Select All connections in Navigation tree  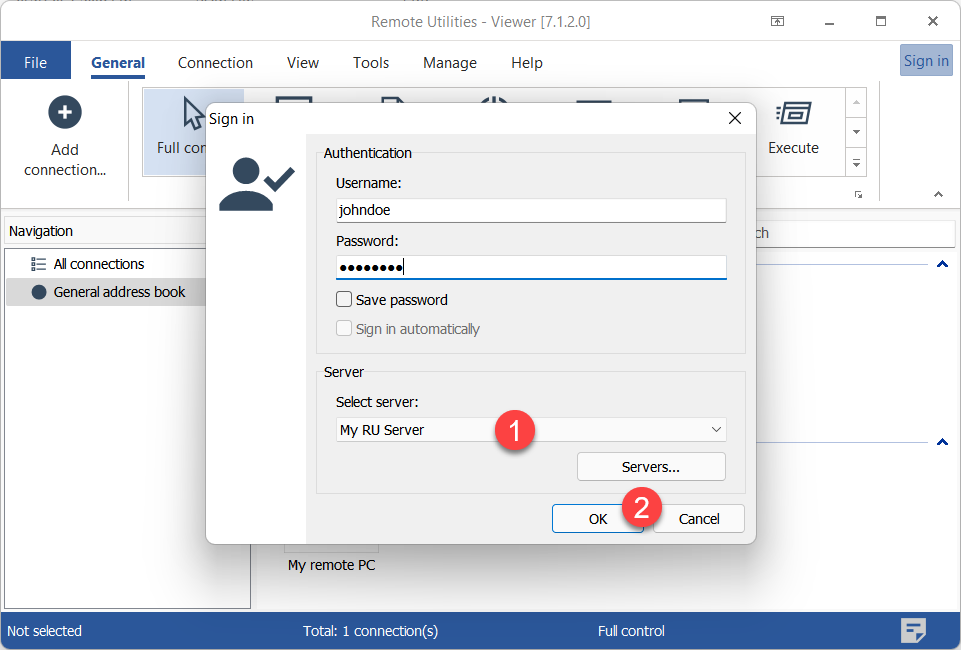[x=98, y=264]
